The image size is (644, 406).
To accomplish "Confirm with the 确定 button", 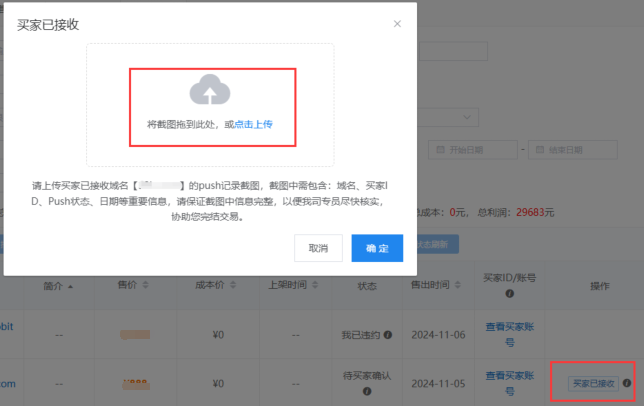I will (377, 248).
